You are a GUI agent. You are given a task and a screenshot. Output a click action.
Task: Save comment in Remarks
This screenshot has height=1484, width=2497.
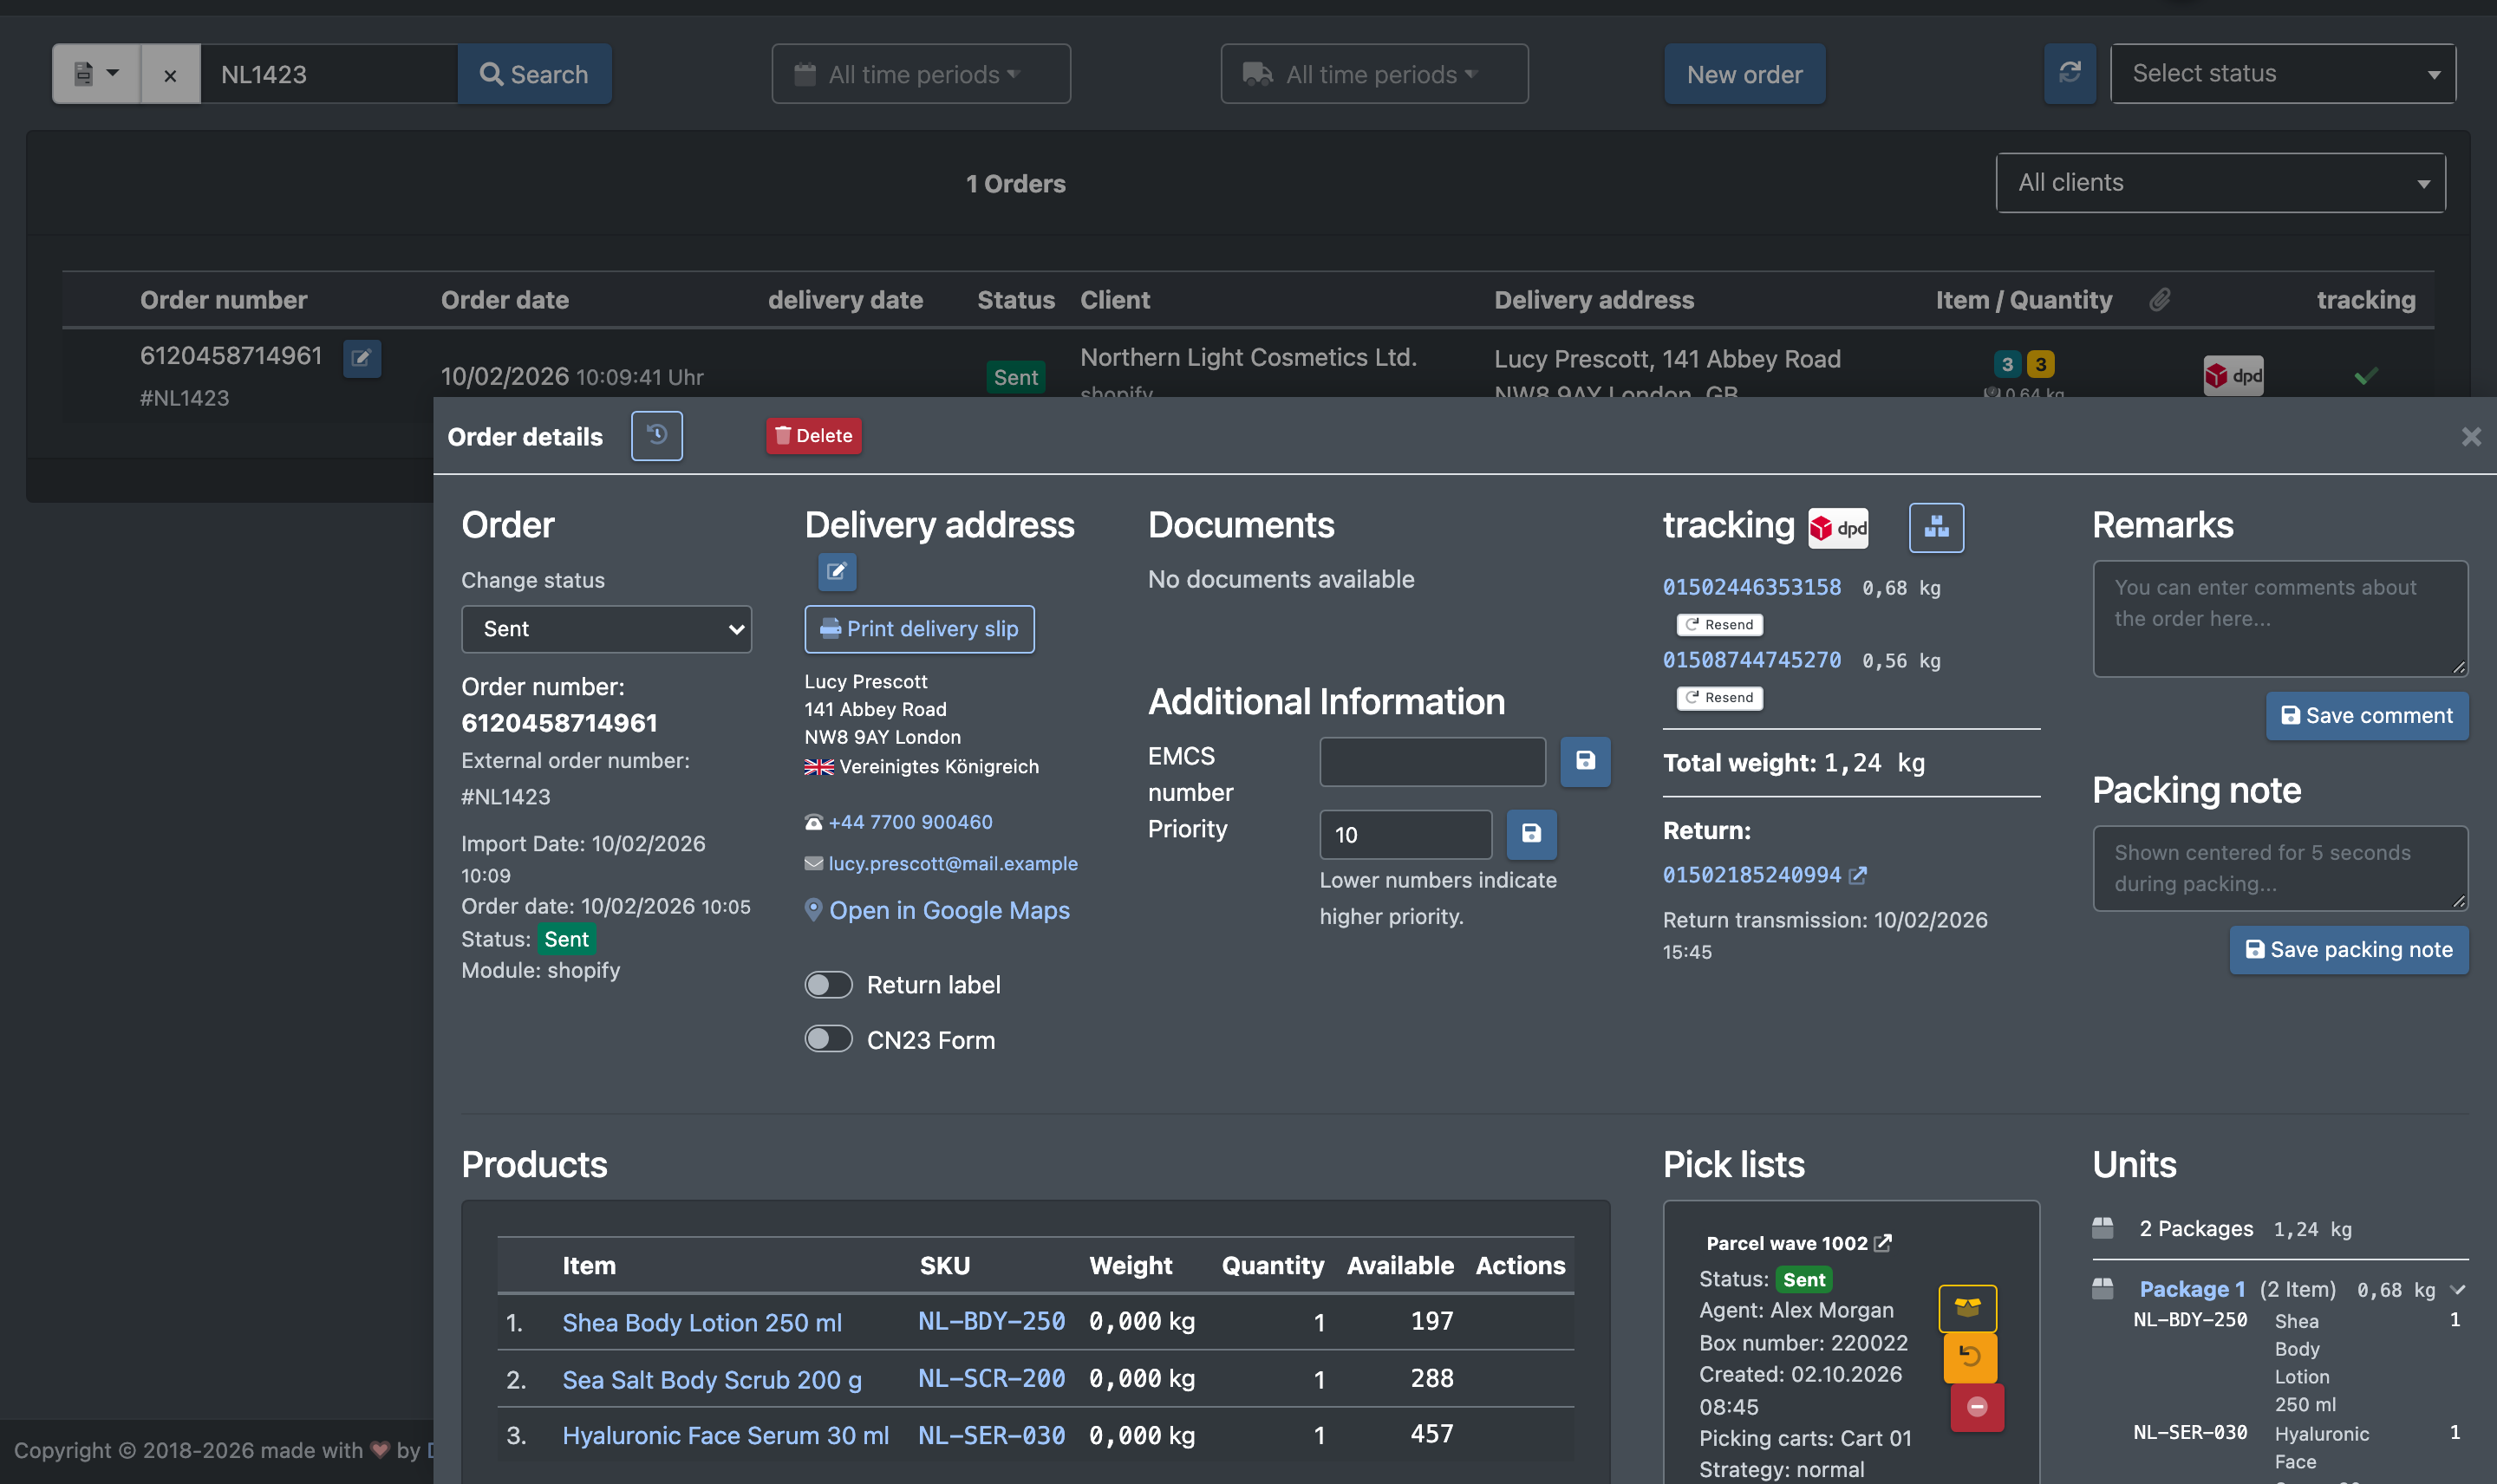(2366, 716)
